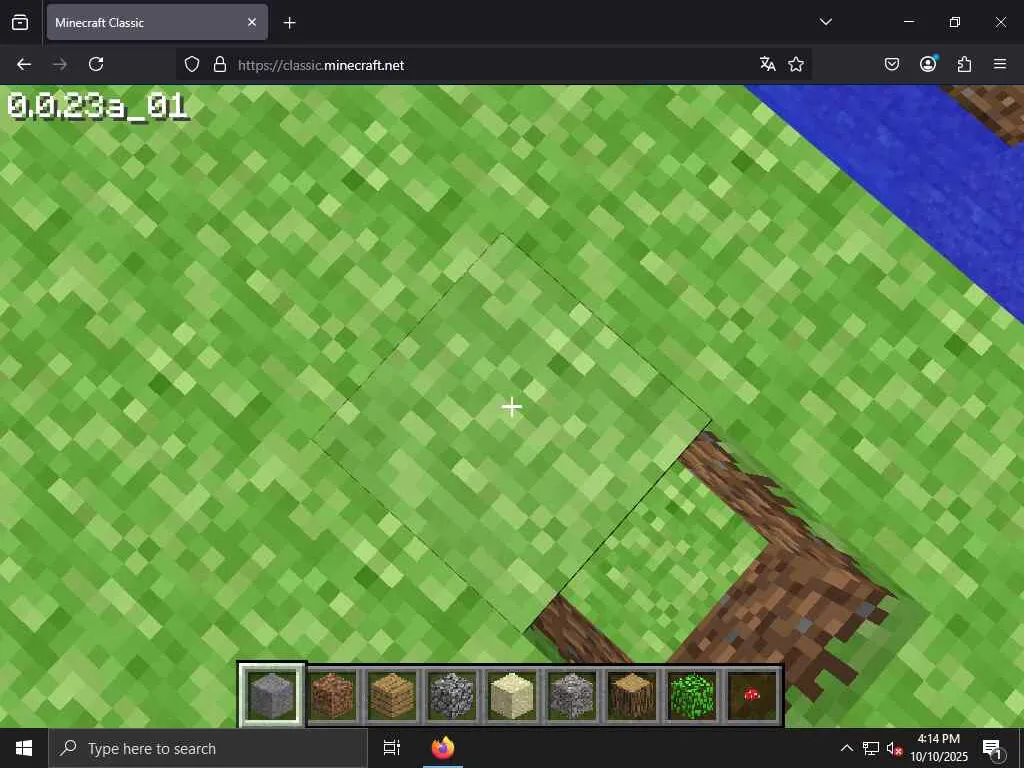Select the wood log block
Viewport: 1024px width, 768px height.
tap(632, 696)
